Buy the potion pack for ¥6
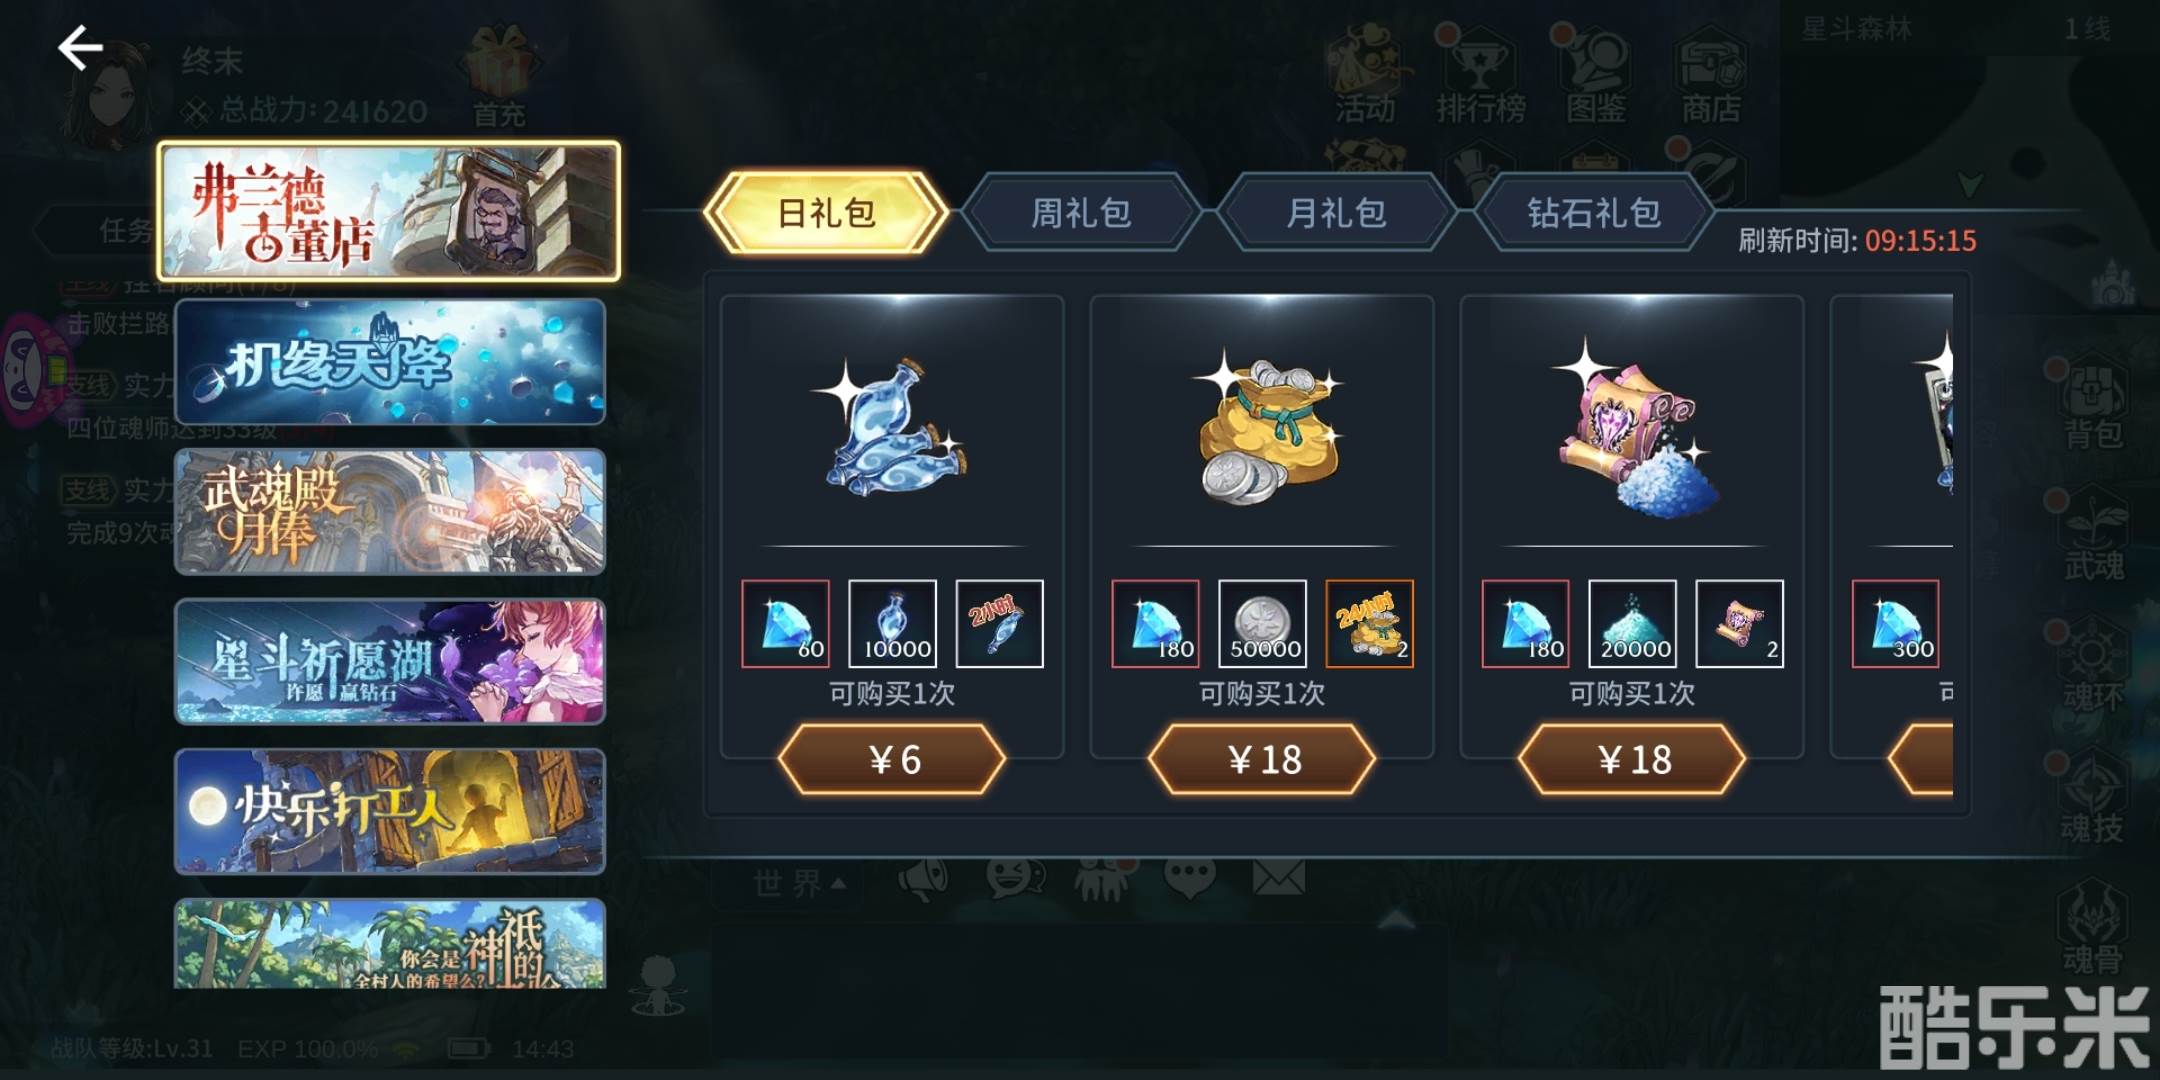 coord(892,760)
